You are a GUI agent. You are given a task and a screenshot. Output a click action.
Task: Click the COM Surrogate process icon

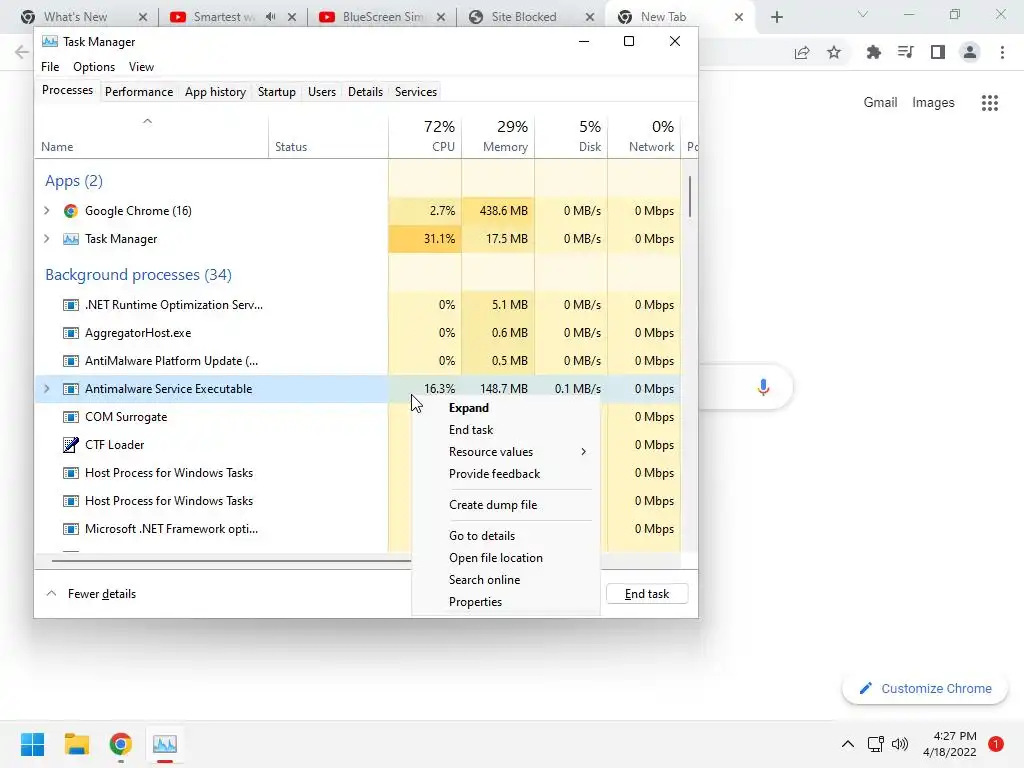click(x=71, y=417)
